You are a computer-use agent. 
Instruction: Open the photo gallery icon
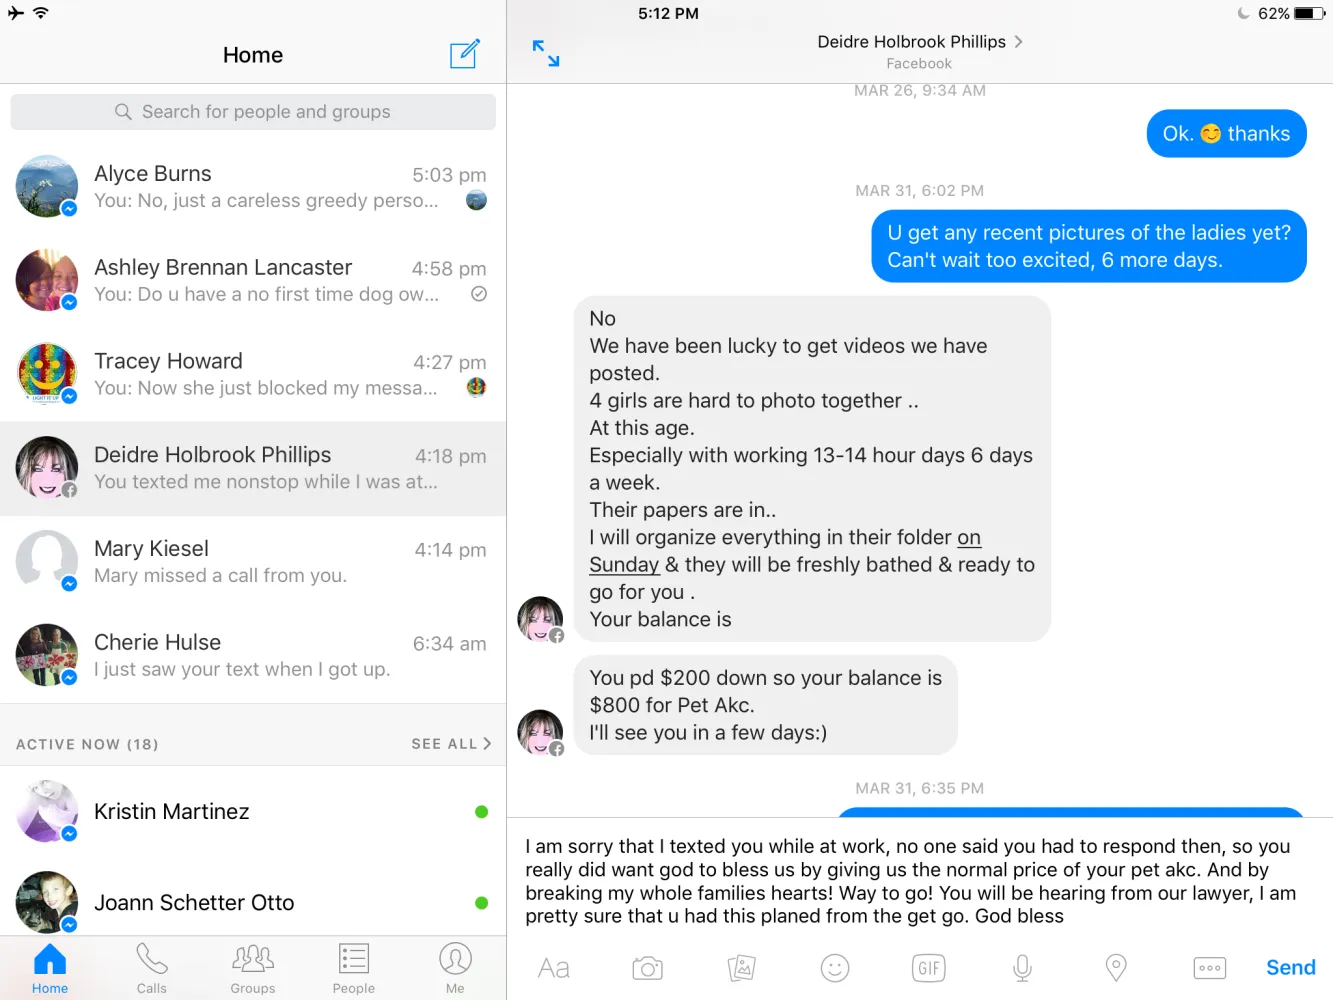(741, 968)
